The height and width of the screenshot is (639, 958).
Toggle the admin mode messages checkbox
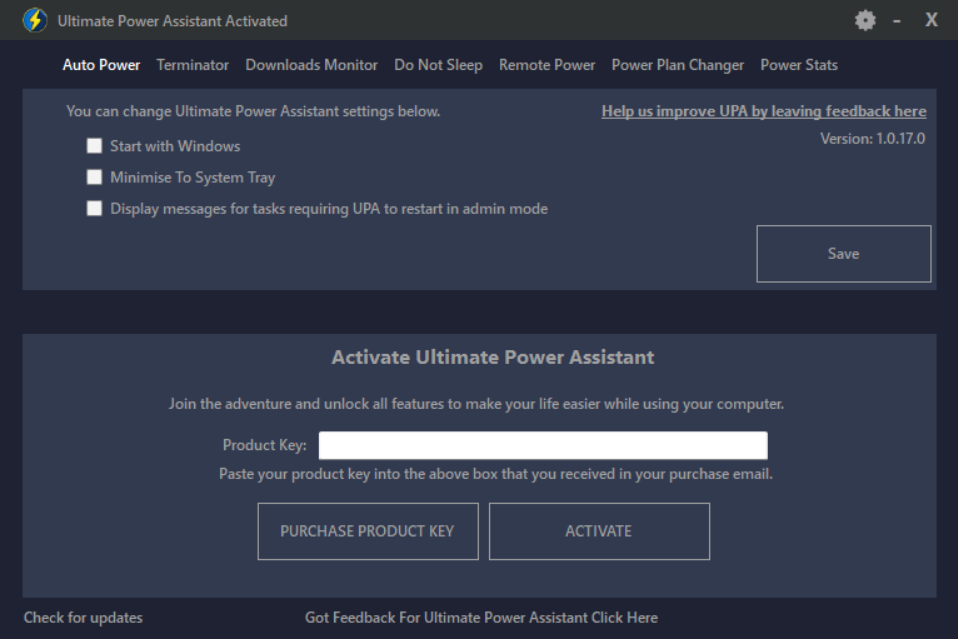pos(94,208)
